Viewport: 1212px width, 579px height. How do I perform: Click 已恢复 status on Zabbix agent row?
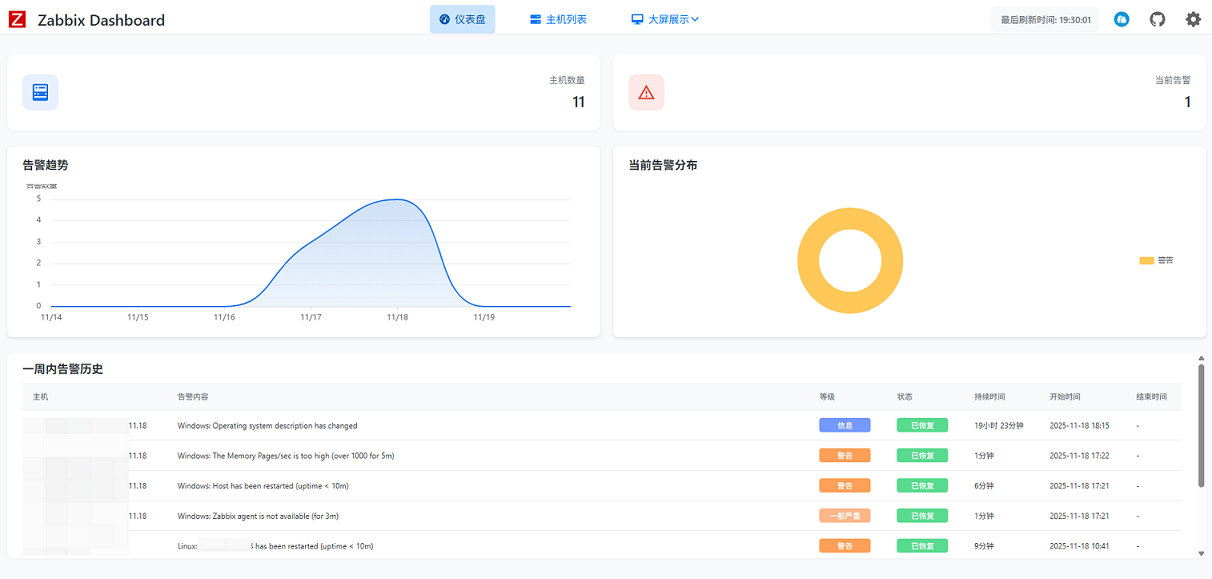(922, 516)
